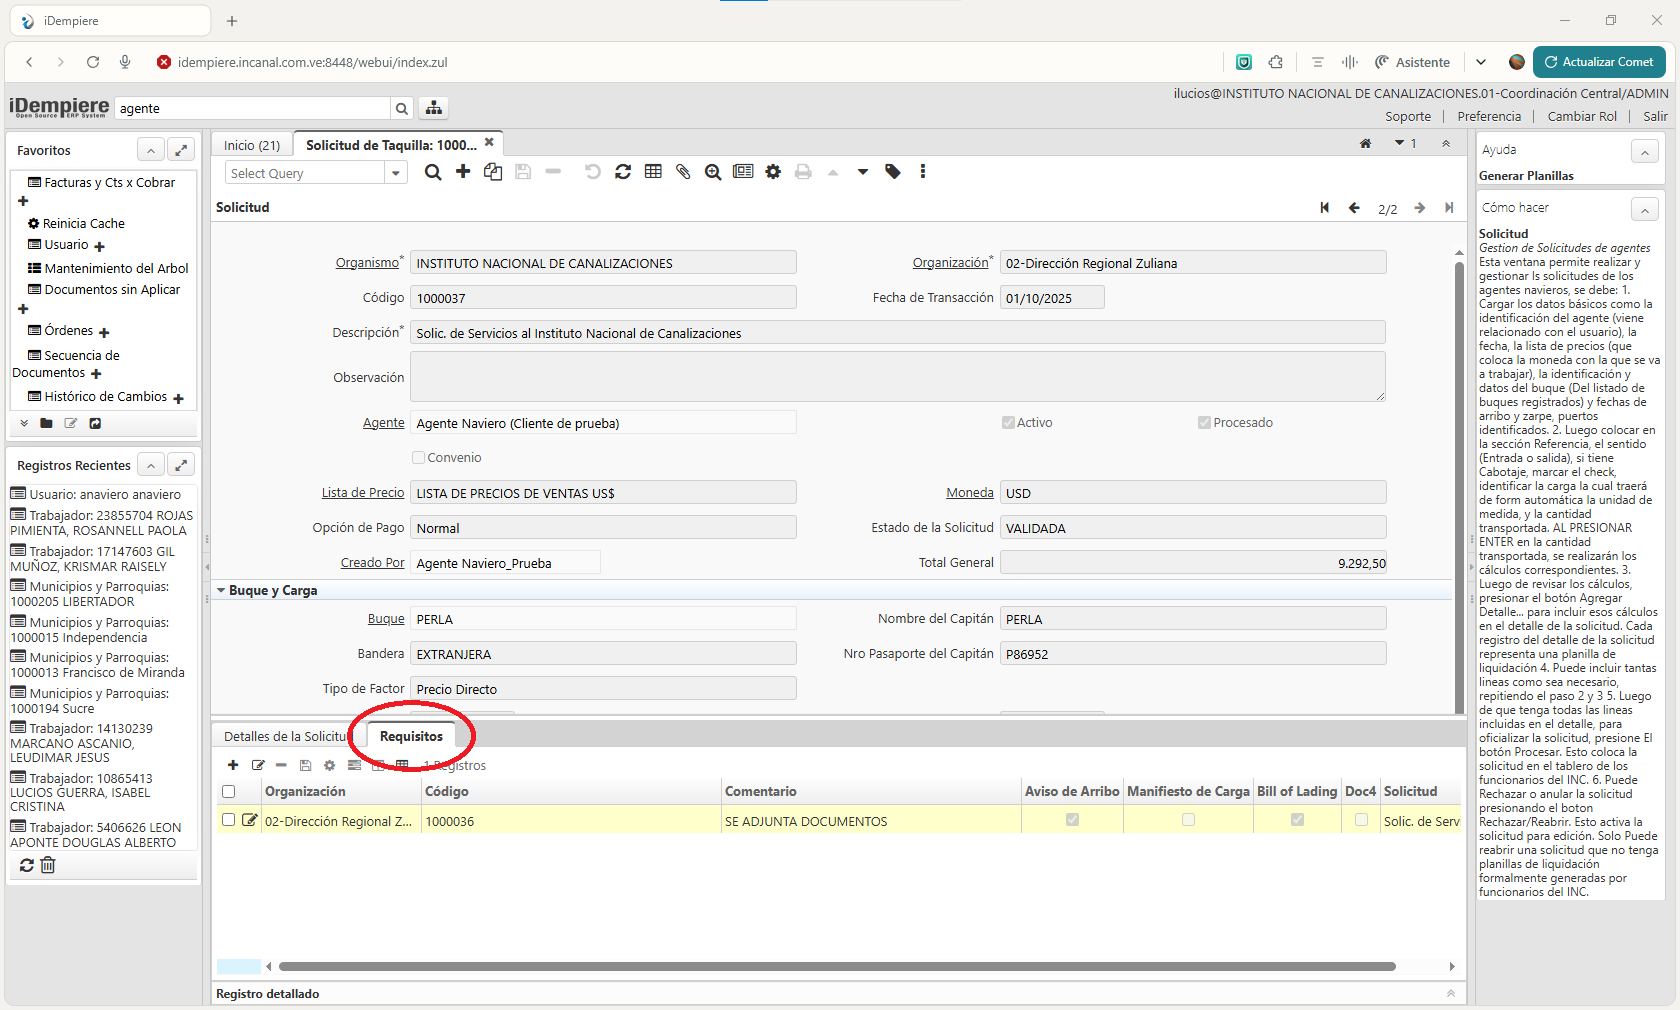Screen dimensions: 1680x1010
Task: Click the tag label icon in toolbar
Action: tap(893, 172)
